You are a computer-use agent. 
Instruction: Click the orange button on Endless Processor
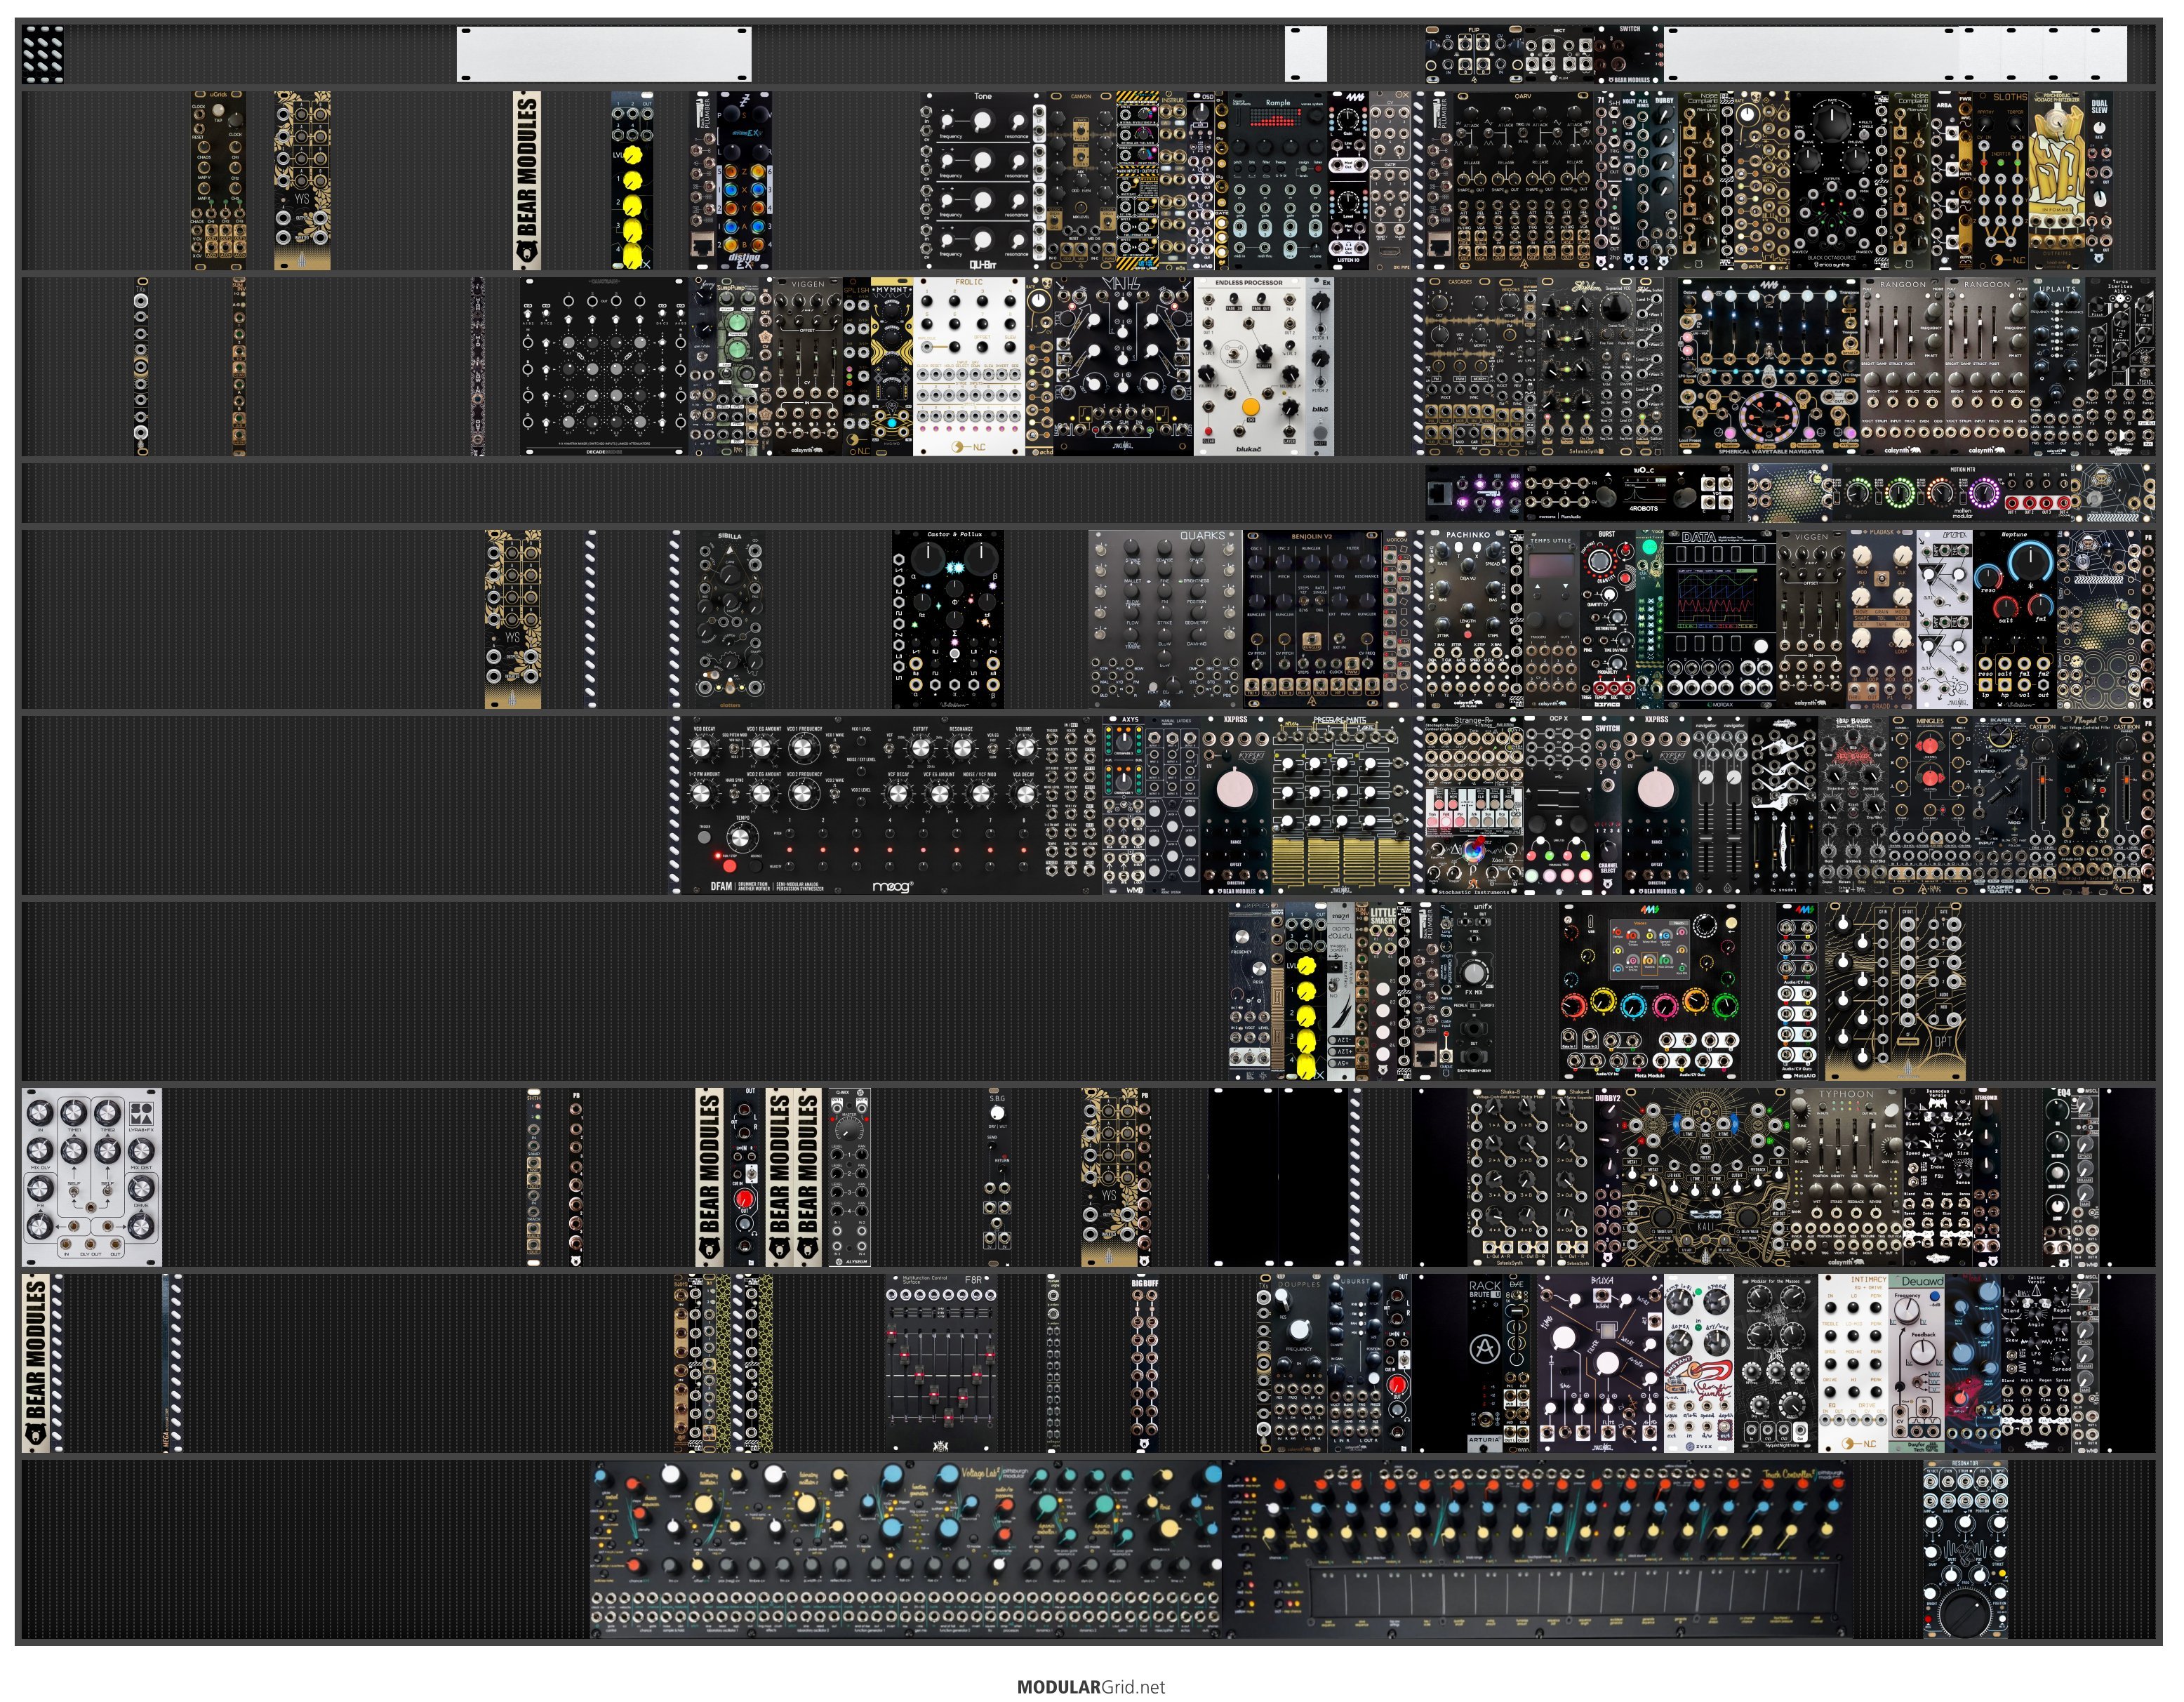(1250, 407)
